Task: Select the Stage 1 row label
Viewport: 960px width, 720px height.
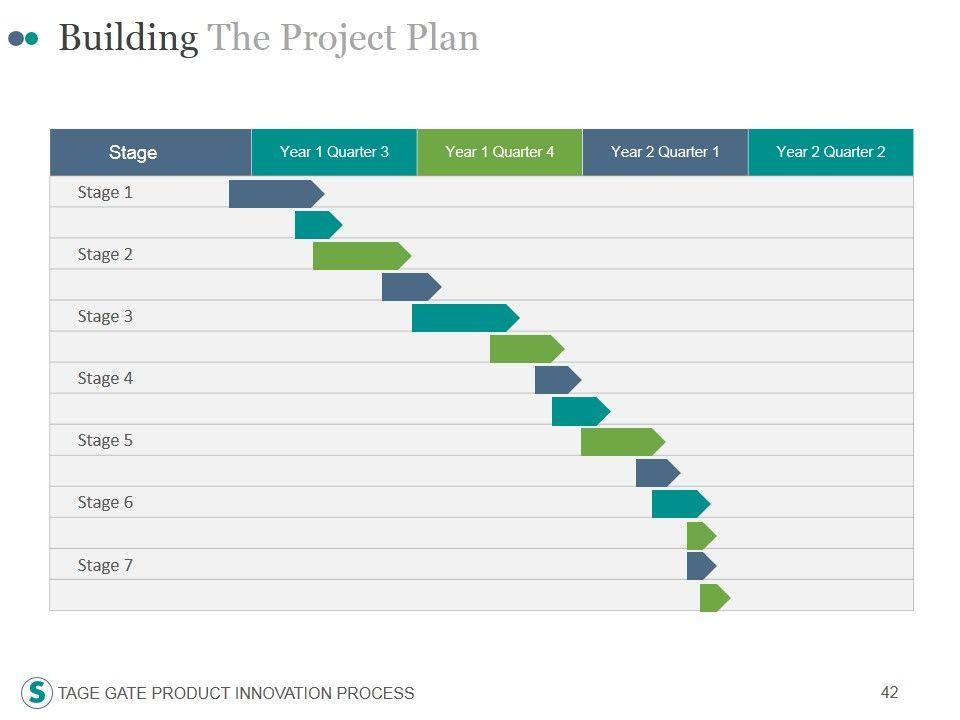Action: [x=105, y=192]
